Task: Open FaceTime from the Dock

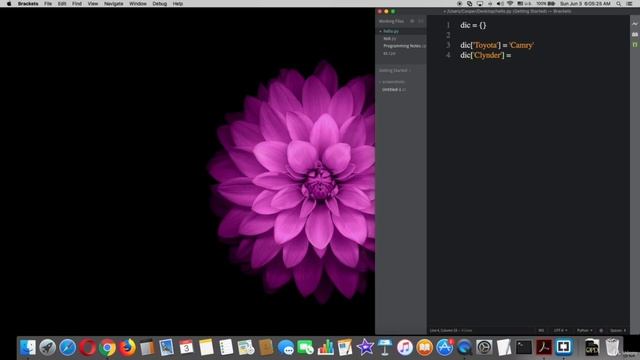Action: point(305,347)
